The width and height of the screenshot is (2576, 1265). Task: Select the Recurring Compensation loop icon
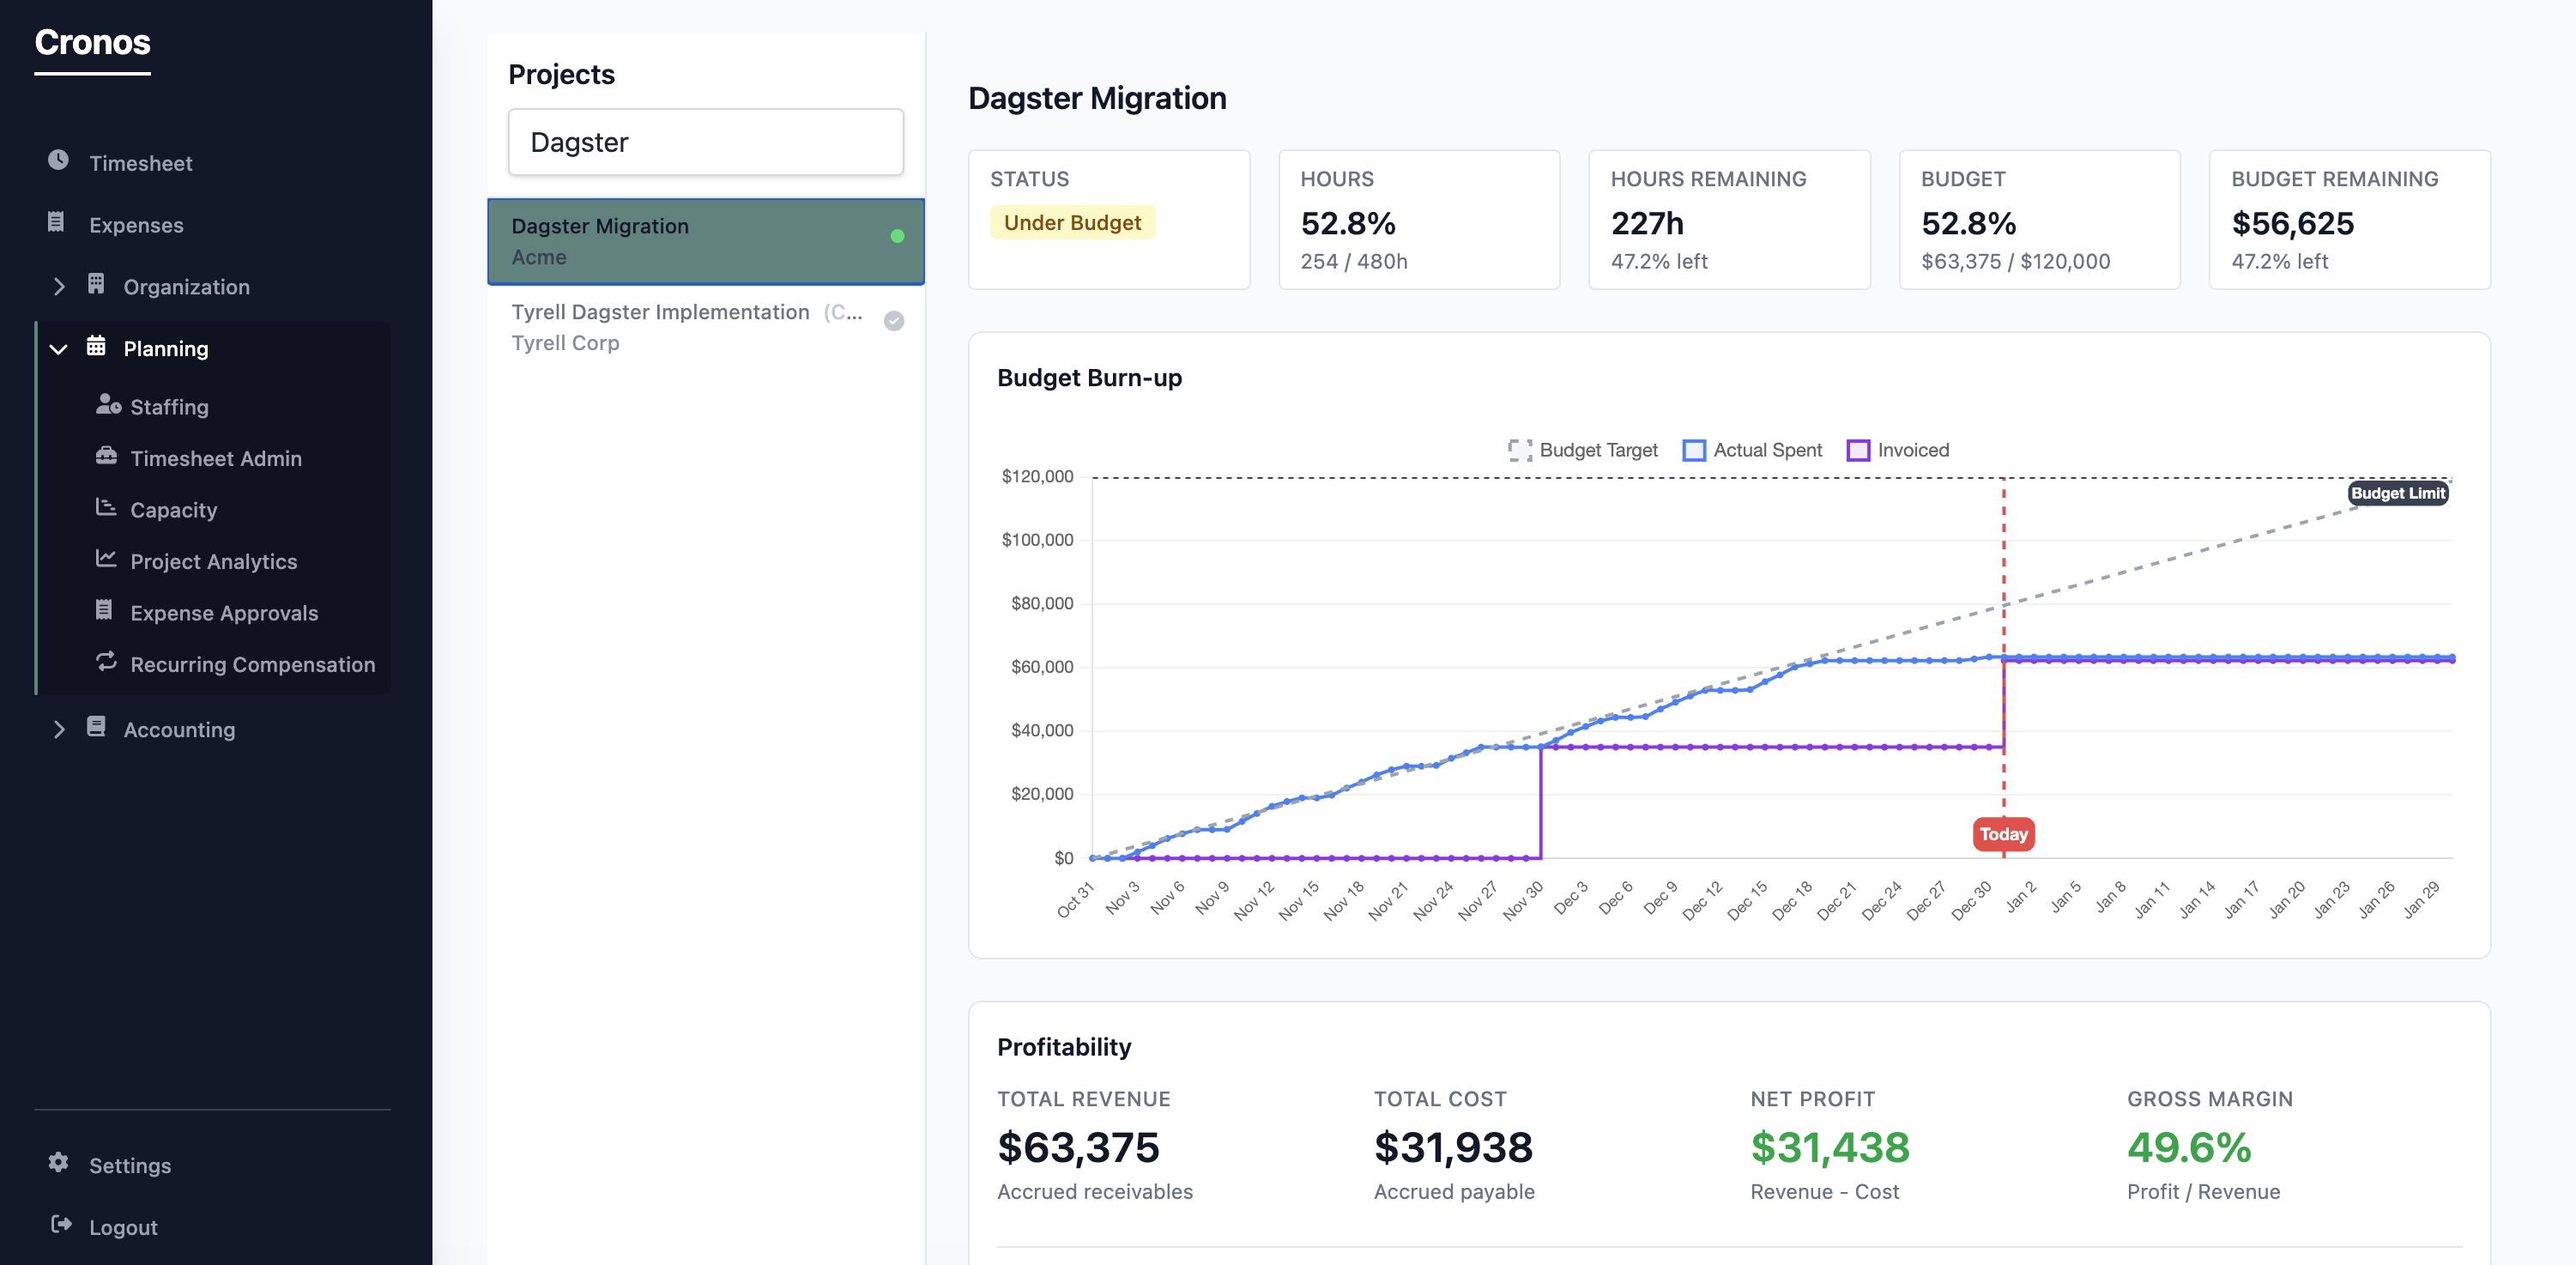click(108, 663)
